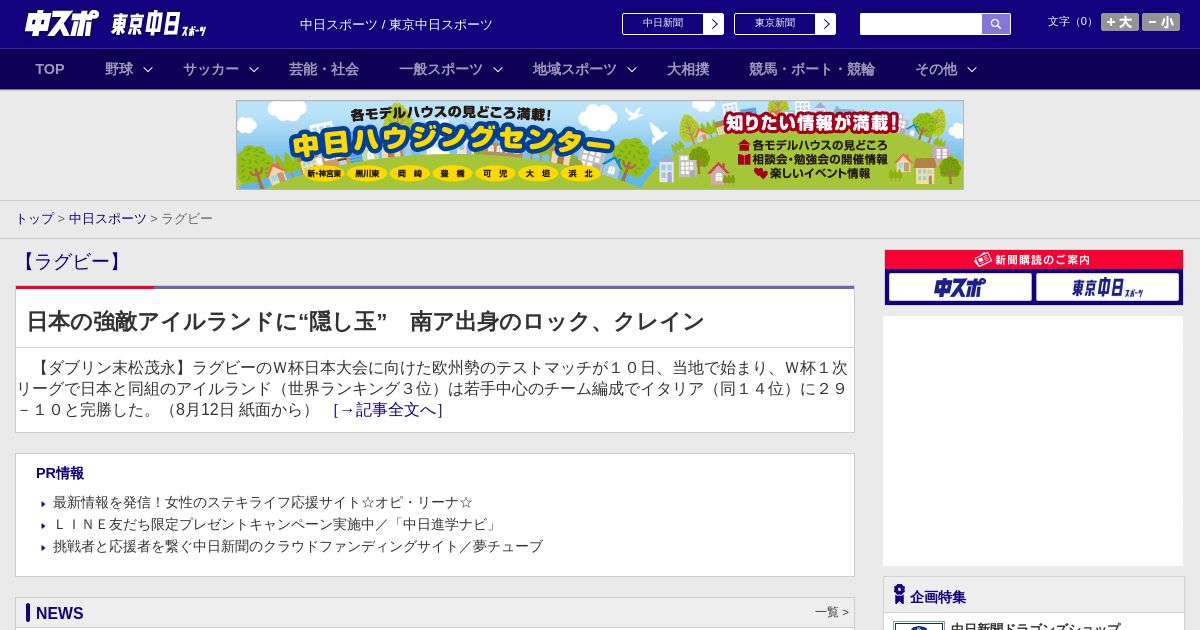Open the その他 menu
The image size is (1200, 630).
pos(936,69)
